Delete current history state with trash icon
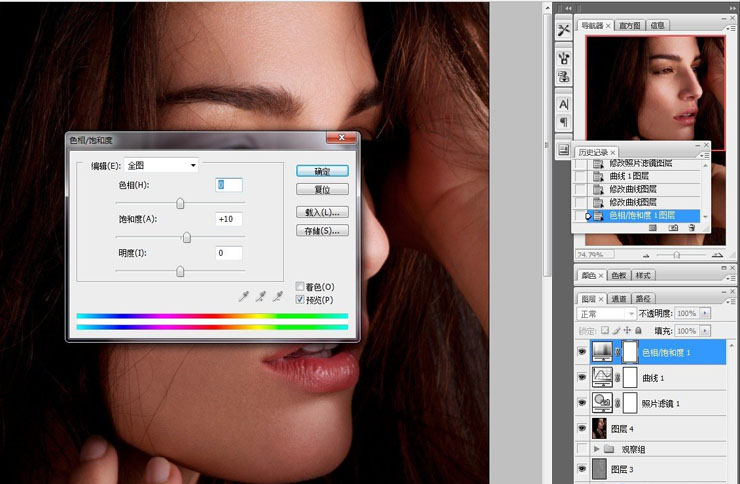Viewport: 740px width, 484px height. 691,228
